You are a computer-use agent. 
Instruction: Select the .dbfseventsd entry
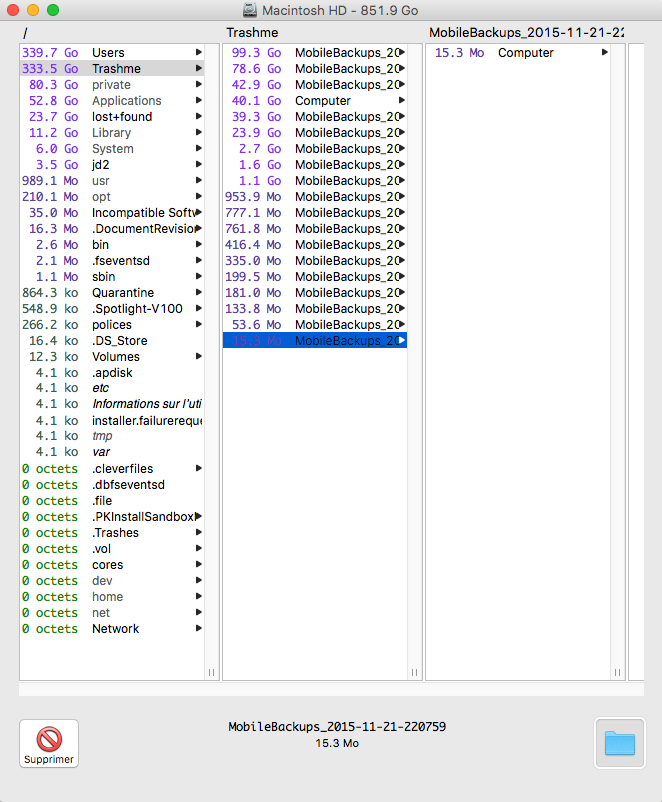112,484
